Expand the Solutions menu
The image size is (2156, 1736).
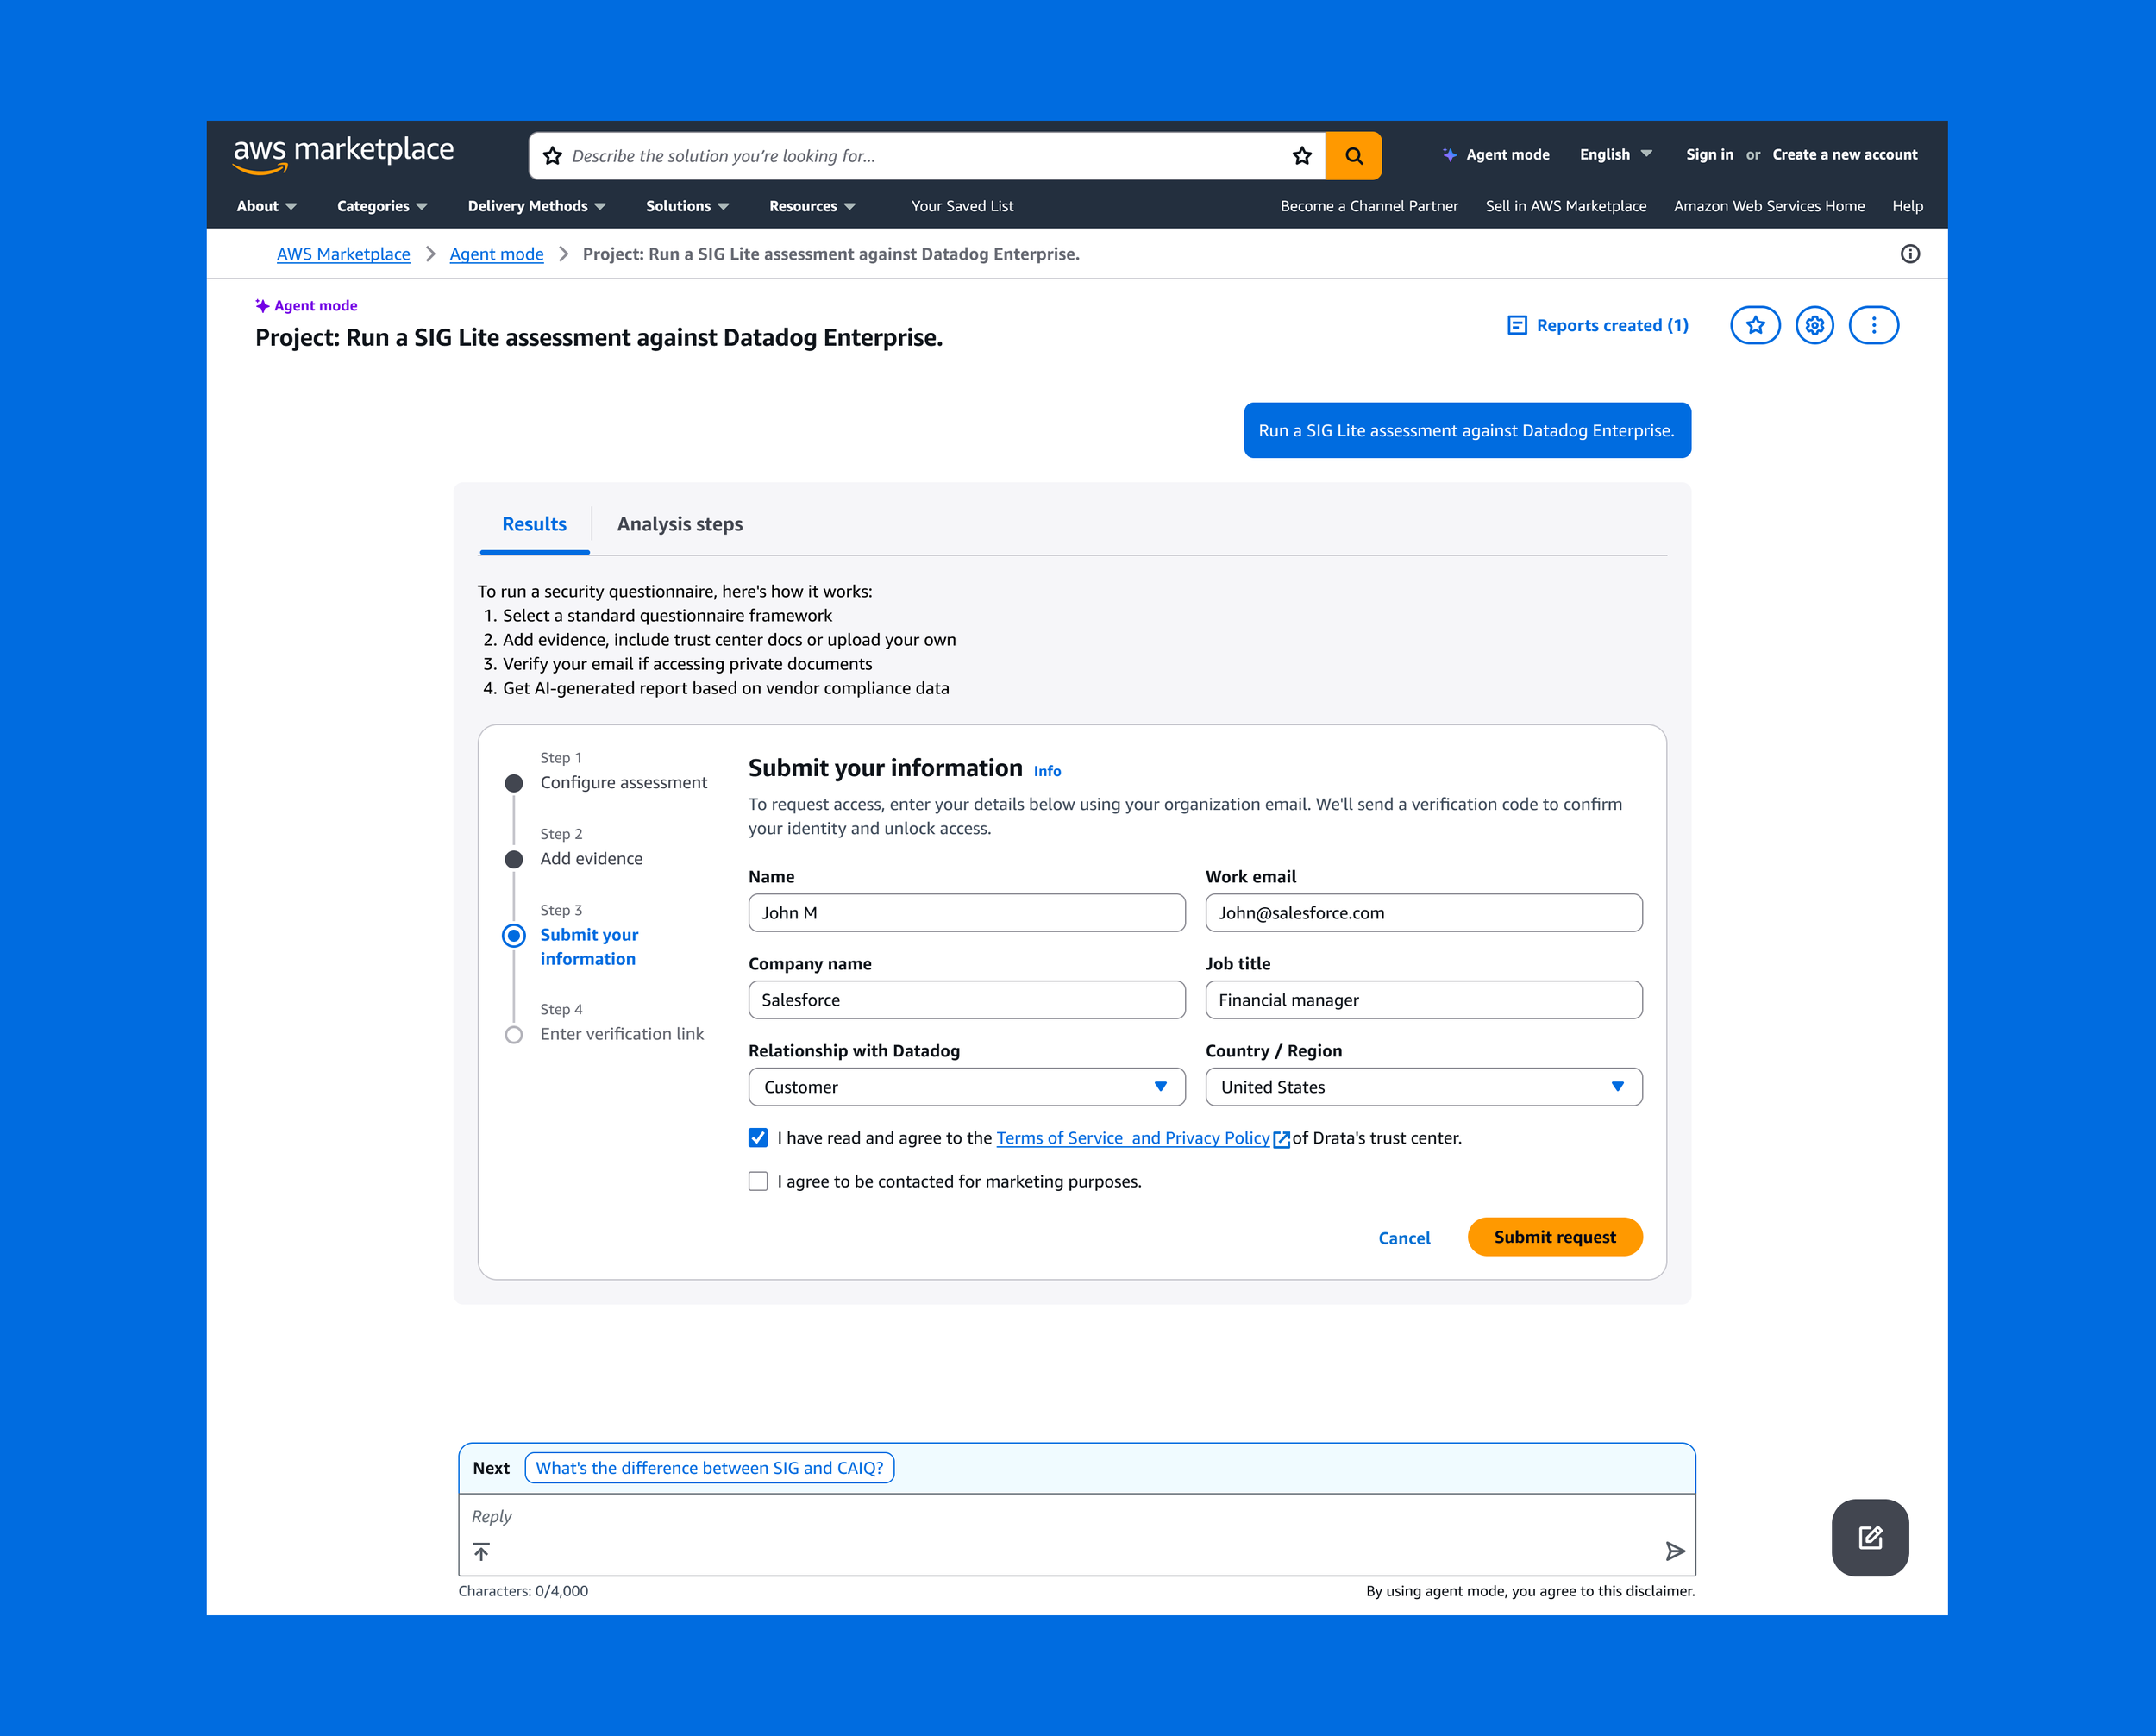[x=687, y=206]
